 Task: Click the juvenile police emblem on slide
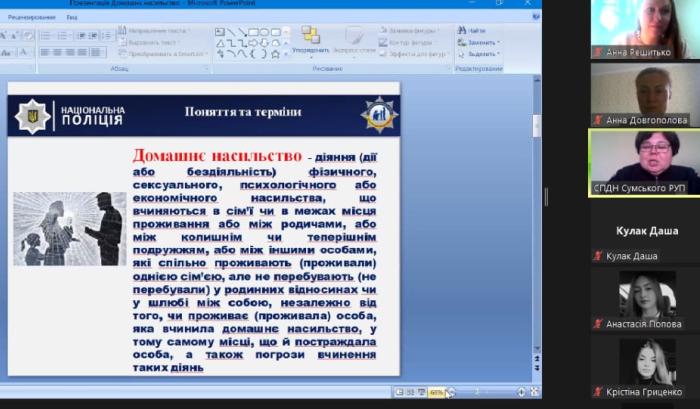pos(379,115)
